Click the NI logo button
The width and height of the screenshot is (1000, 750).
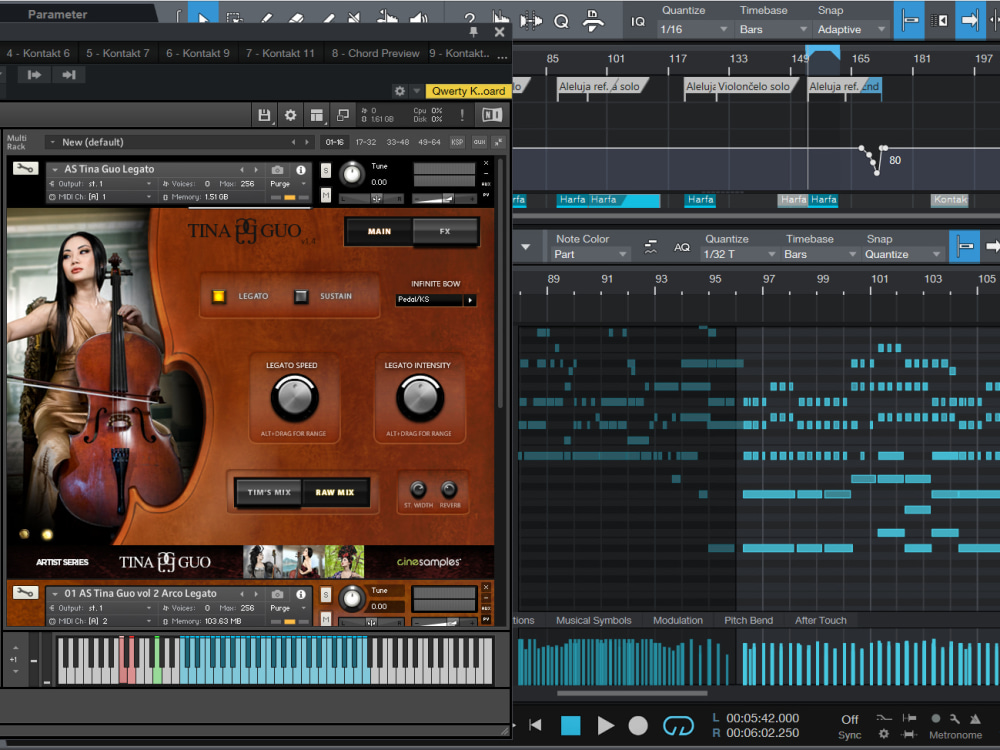492,115
